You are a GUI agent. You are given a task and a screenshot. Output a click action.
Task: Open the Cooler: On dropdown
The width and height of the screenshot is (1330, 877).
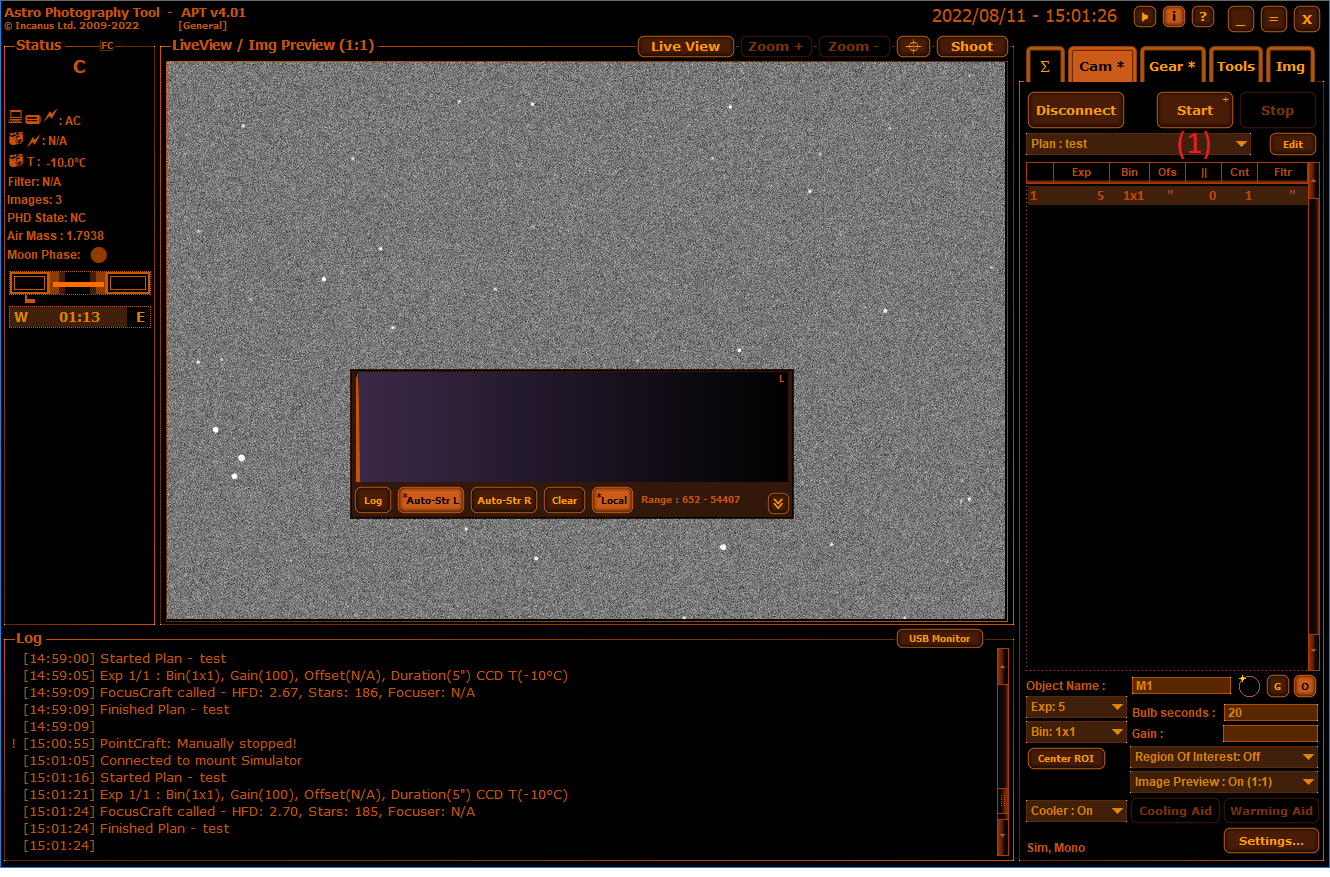tap(1076, 811)
